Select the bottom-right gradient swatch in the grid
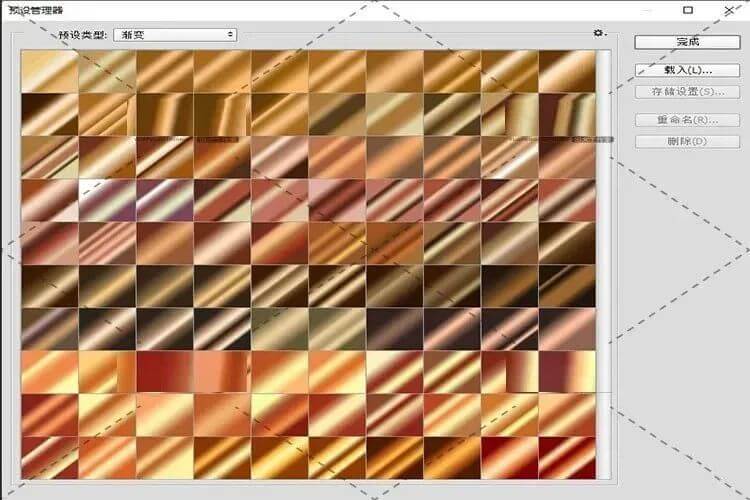Image resolution: width=750 pixels, height=500 pixels. [x=567, y=457]
